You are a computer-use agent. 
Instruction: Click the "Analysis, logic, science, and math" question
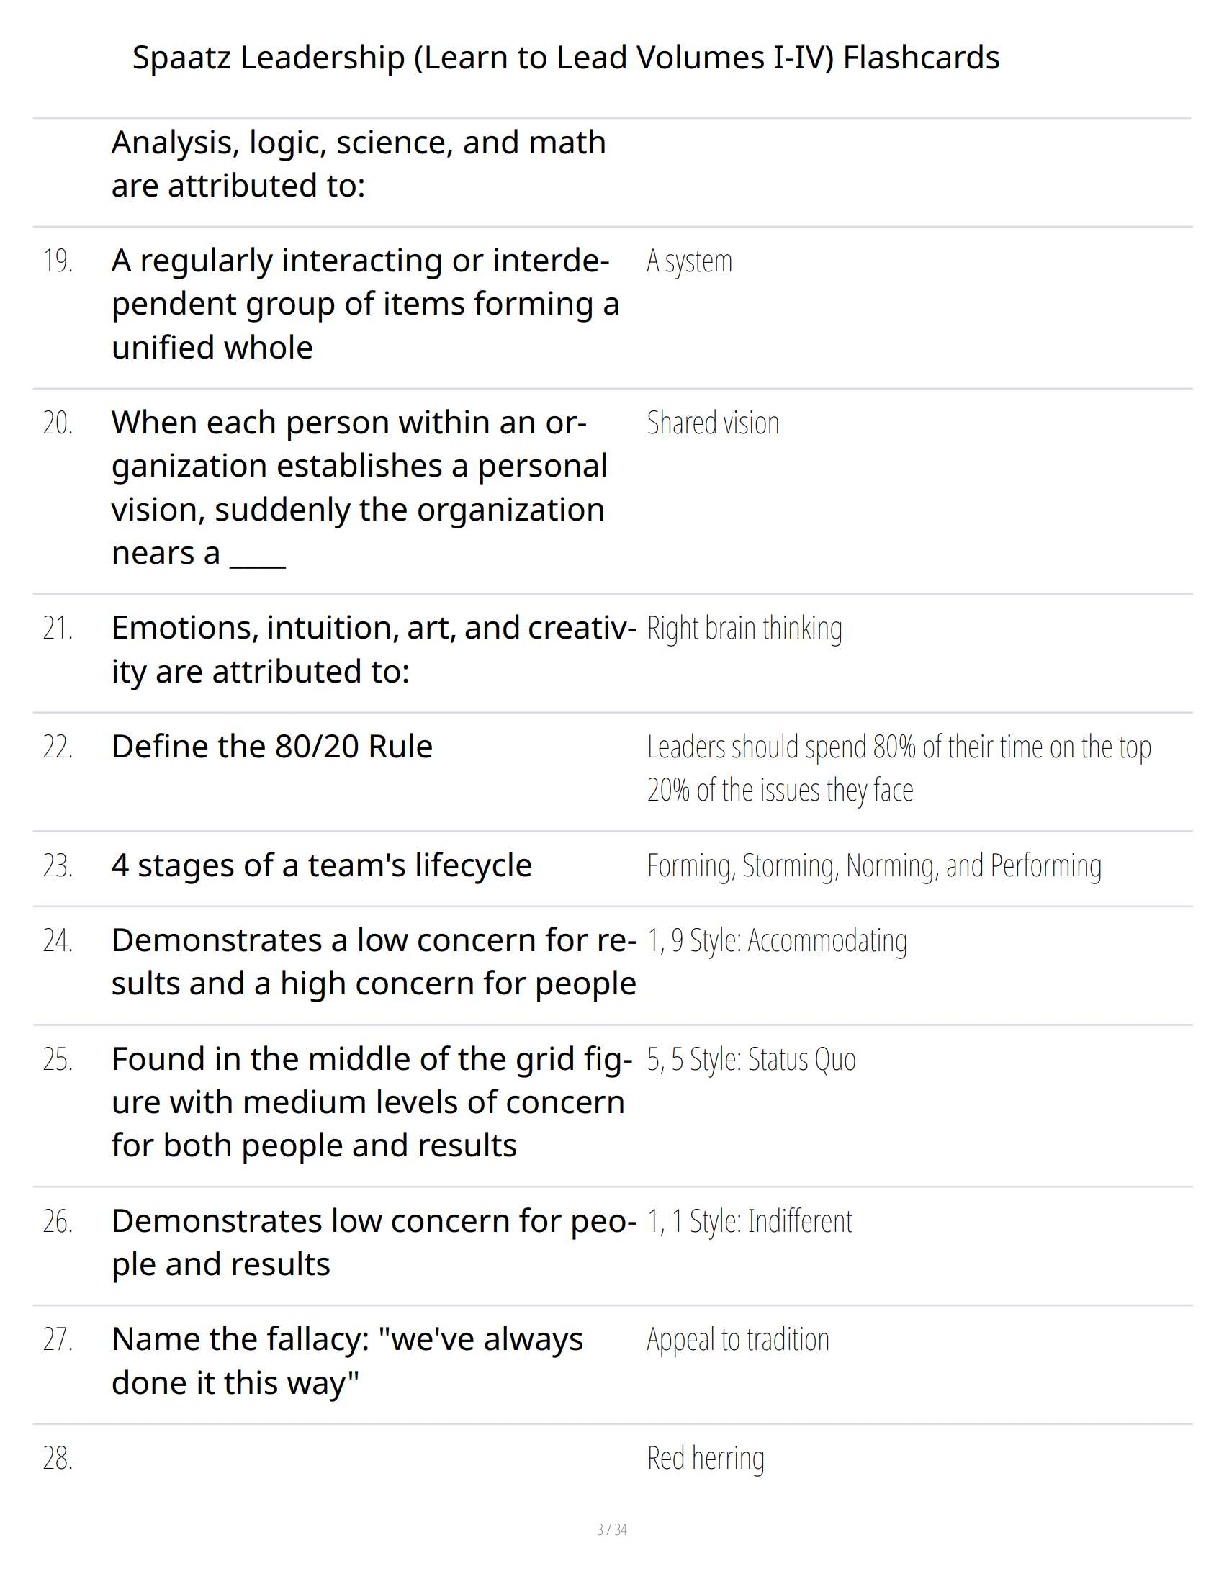[x=359, y=164]
